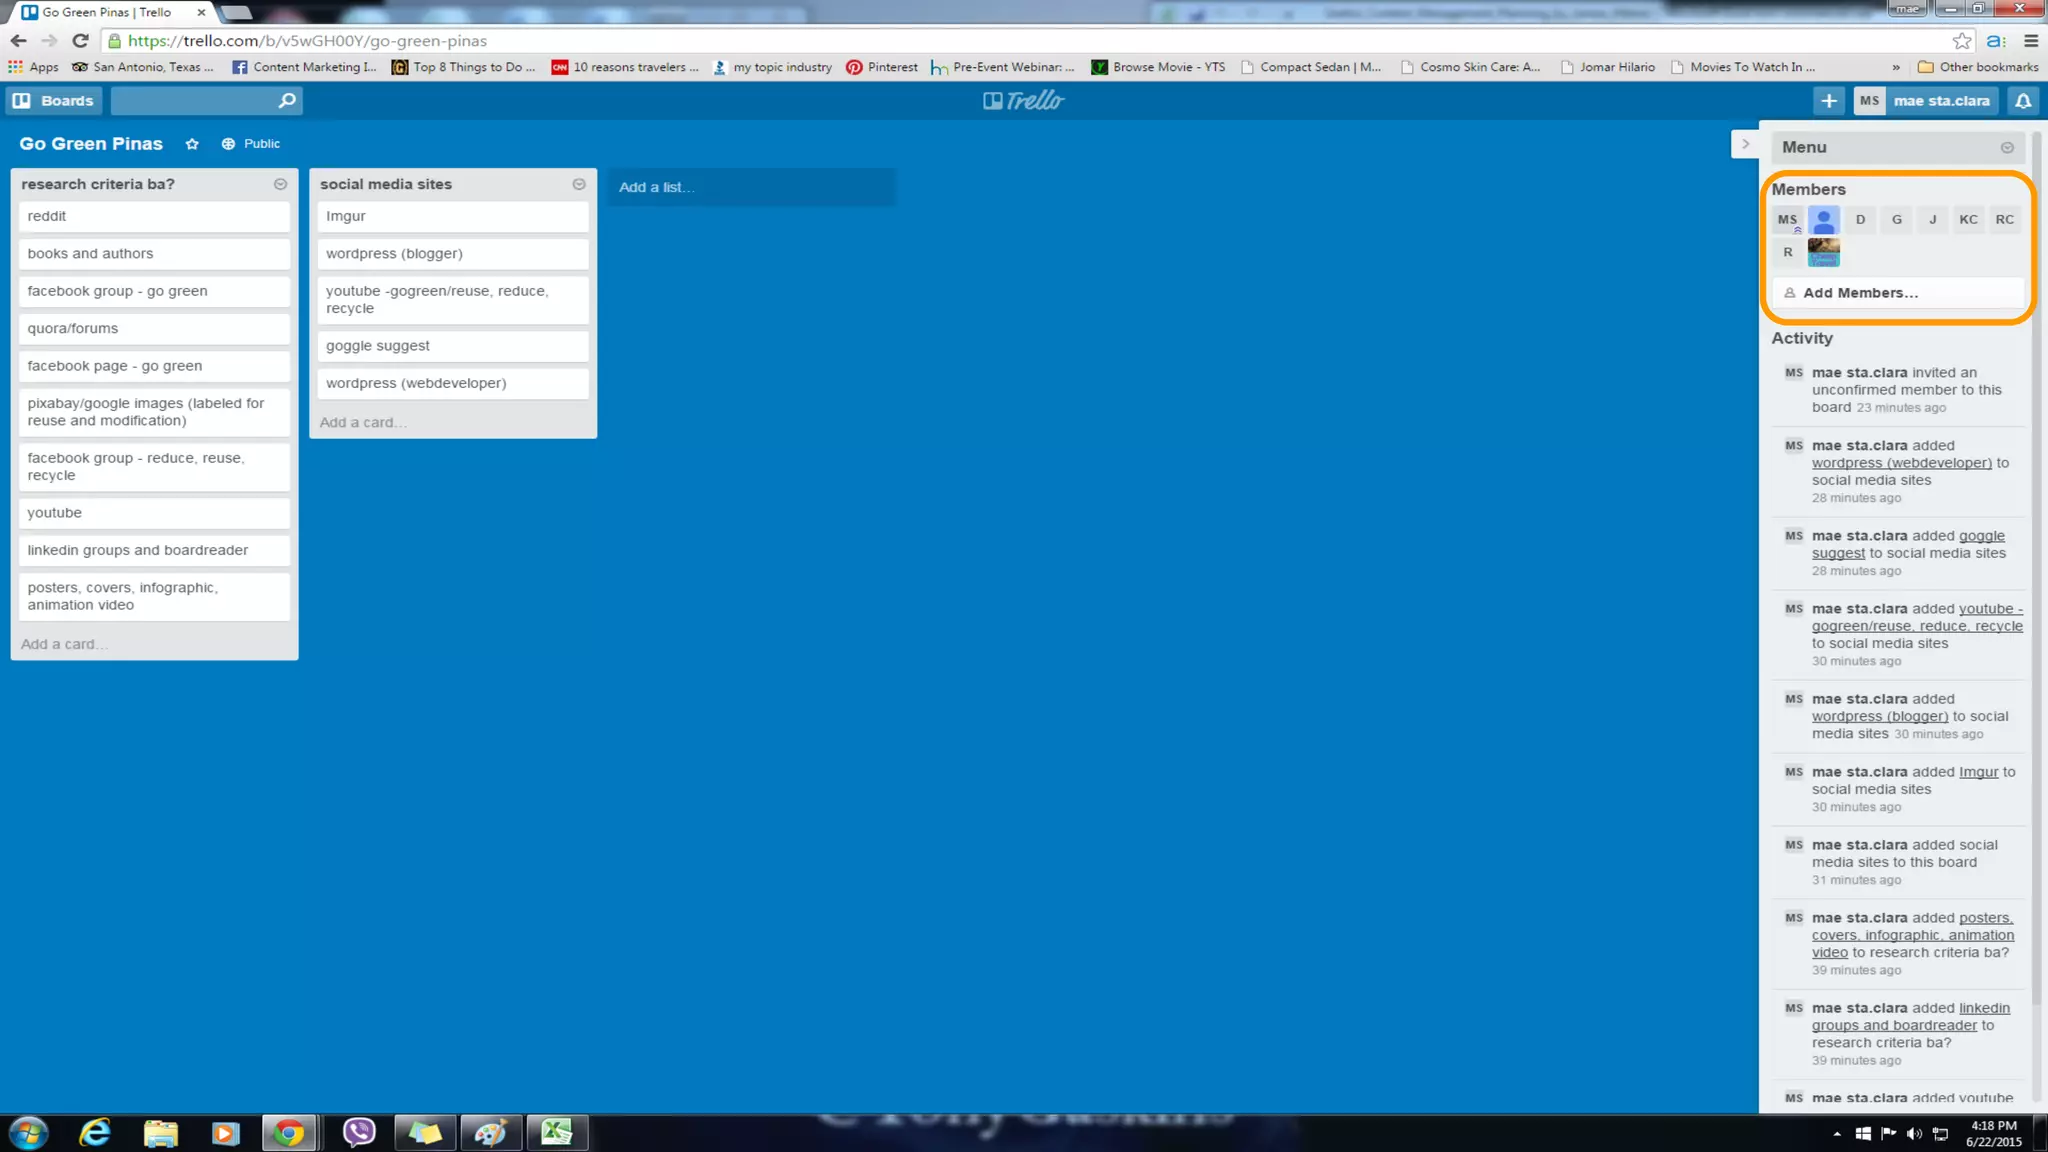
Task: Collapse the Menu sidebar with the arrow
Action: 1745,144
